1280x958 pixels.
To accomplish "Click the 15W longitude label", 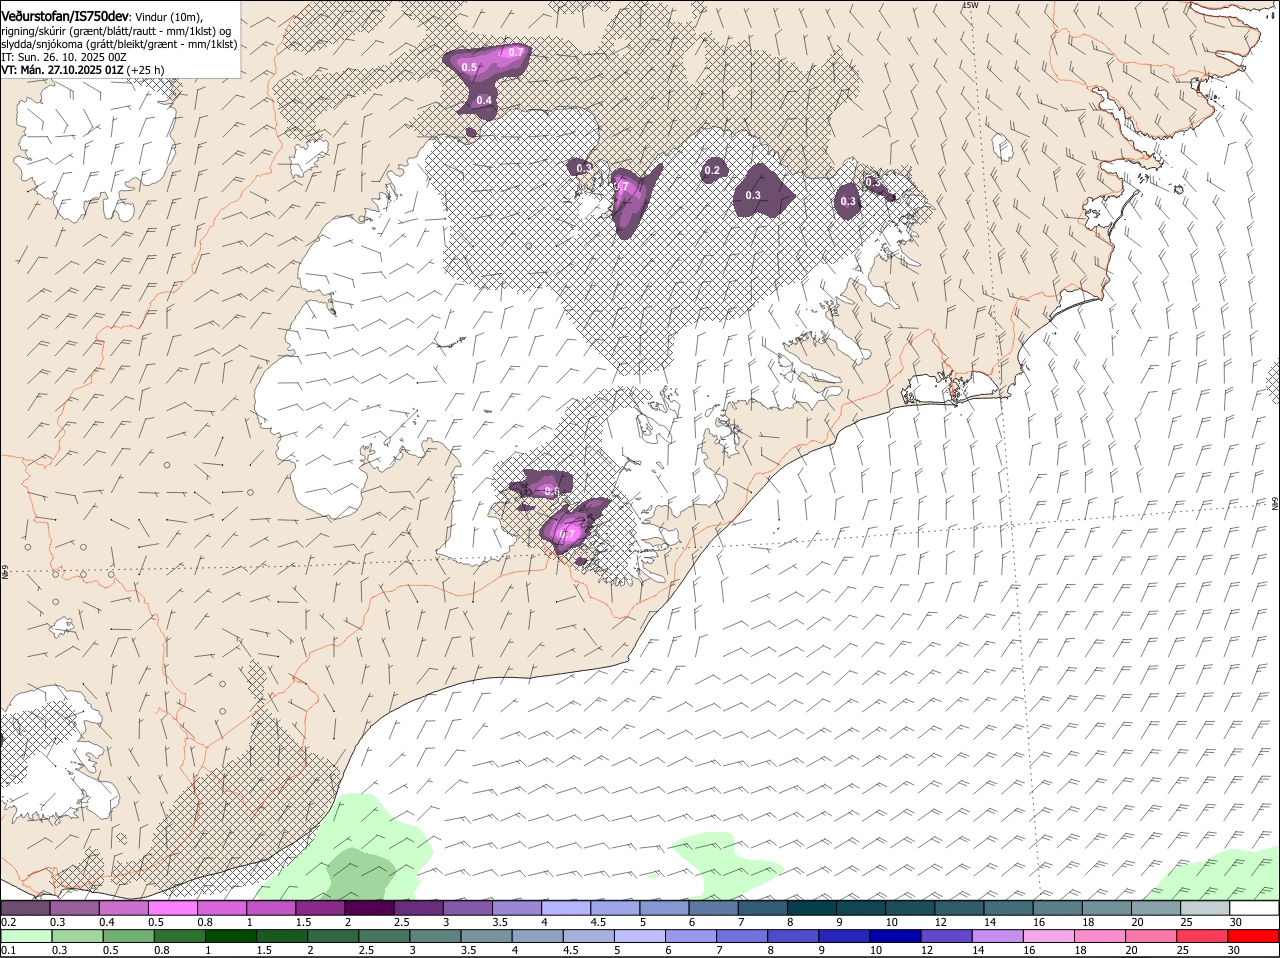I will click(x=969, y=5).
